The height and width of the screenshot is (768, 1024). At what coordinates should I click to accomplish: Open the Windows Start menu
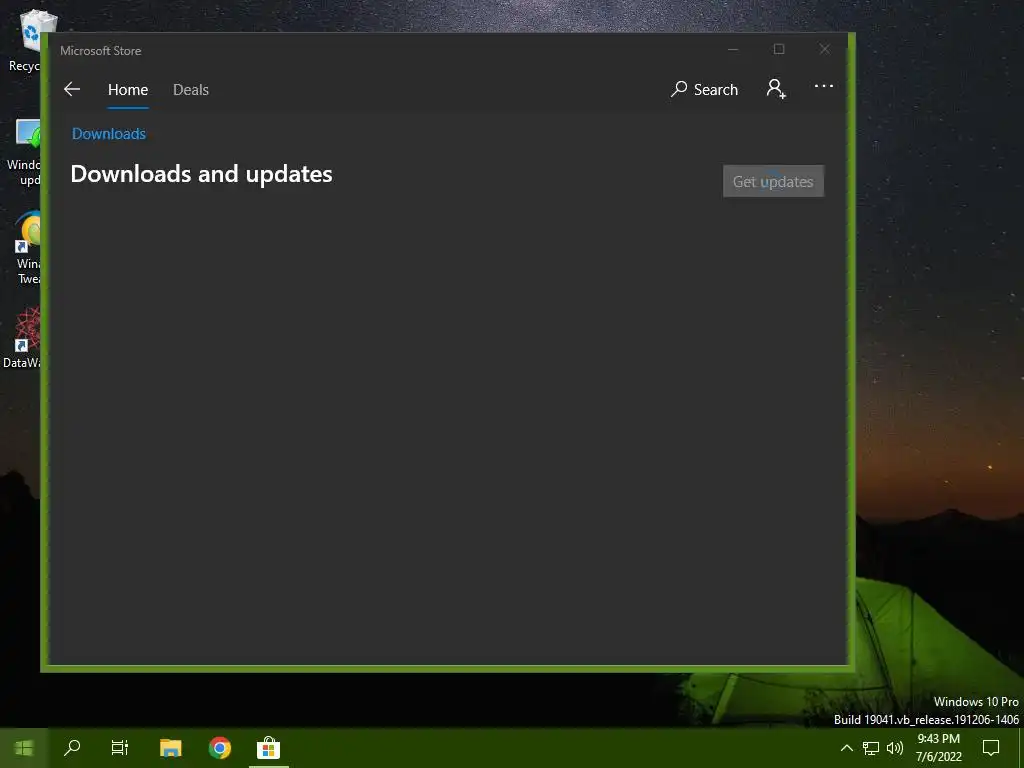pos(24,748)
